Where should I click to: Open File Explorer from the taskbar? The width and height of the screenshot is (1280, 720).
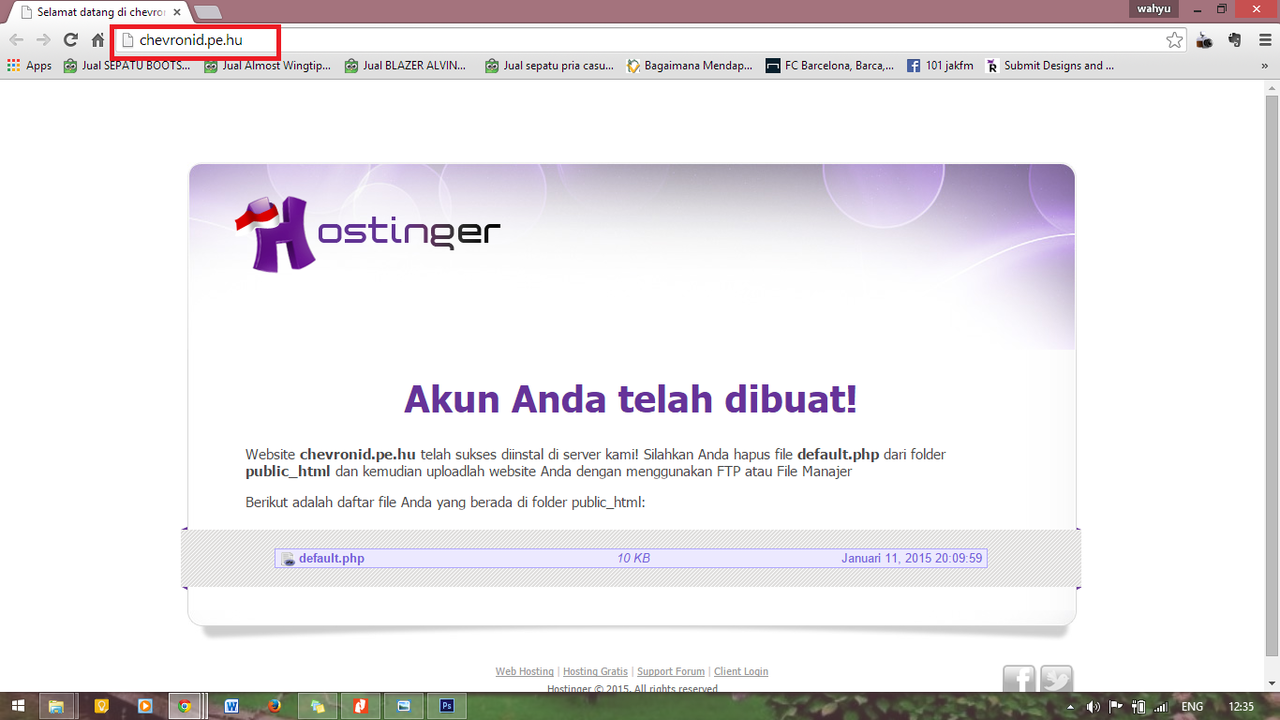56,706
